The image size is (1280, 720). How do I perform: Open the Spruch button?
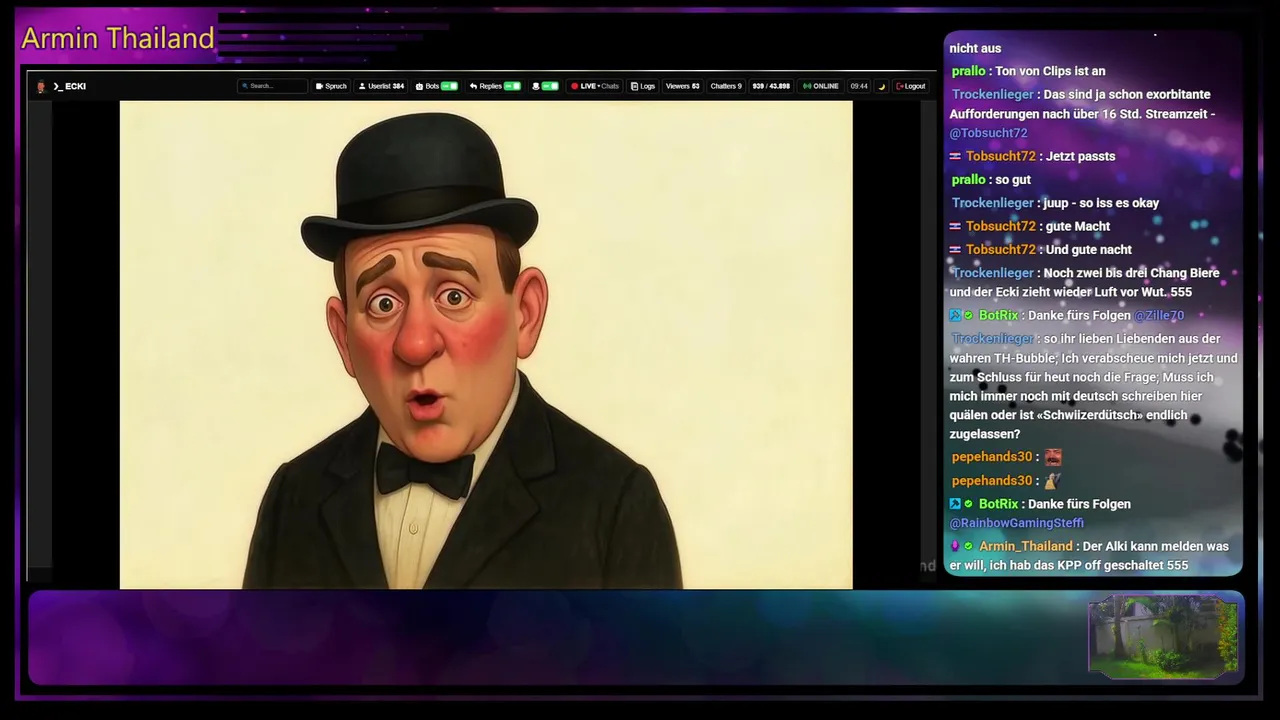(x=331, y=86)
